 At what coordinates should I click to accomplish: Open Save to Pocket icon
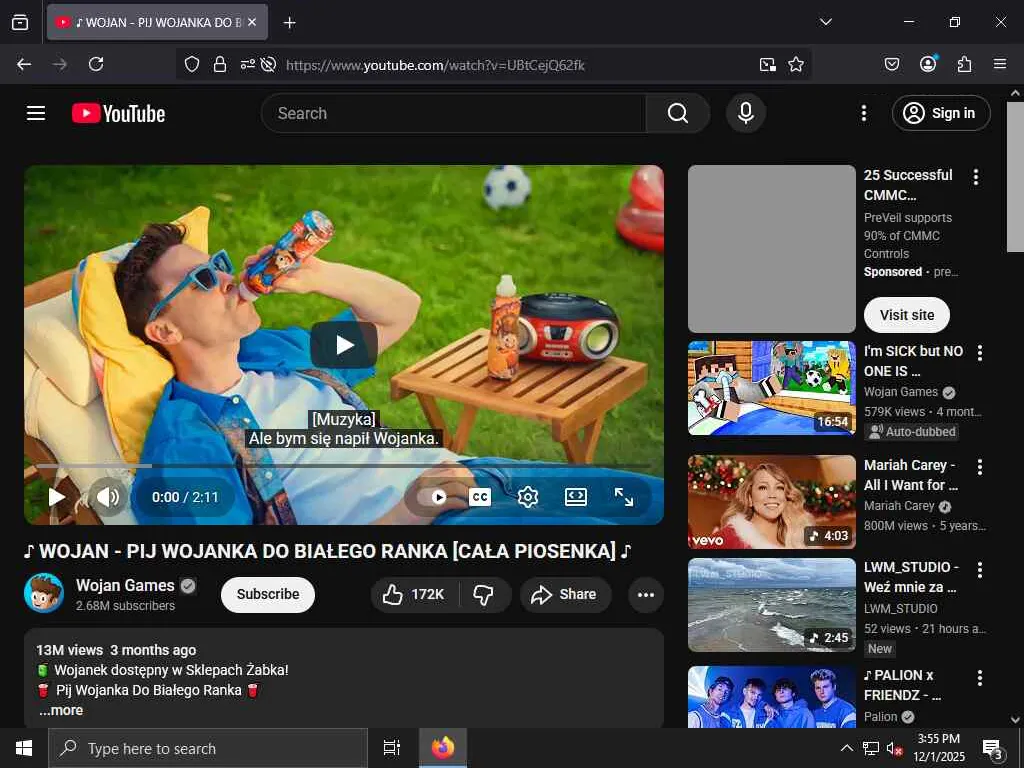pos(892,64)
